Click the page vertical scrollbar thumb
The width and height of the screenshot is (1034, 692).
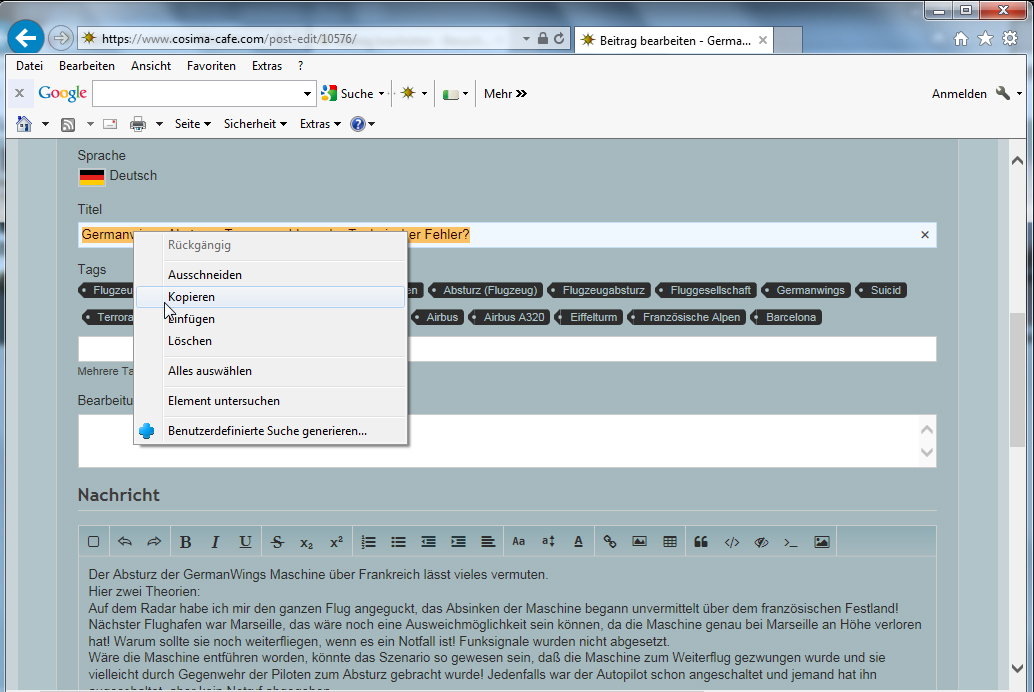click(x=1017, y=380)
